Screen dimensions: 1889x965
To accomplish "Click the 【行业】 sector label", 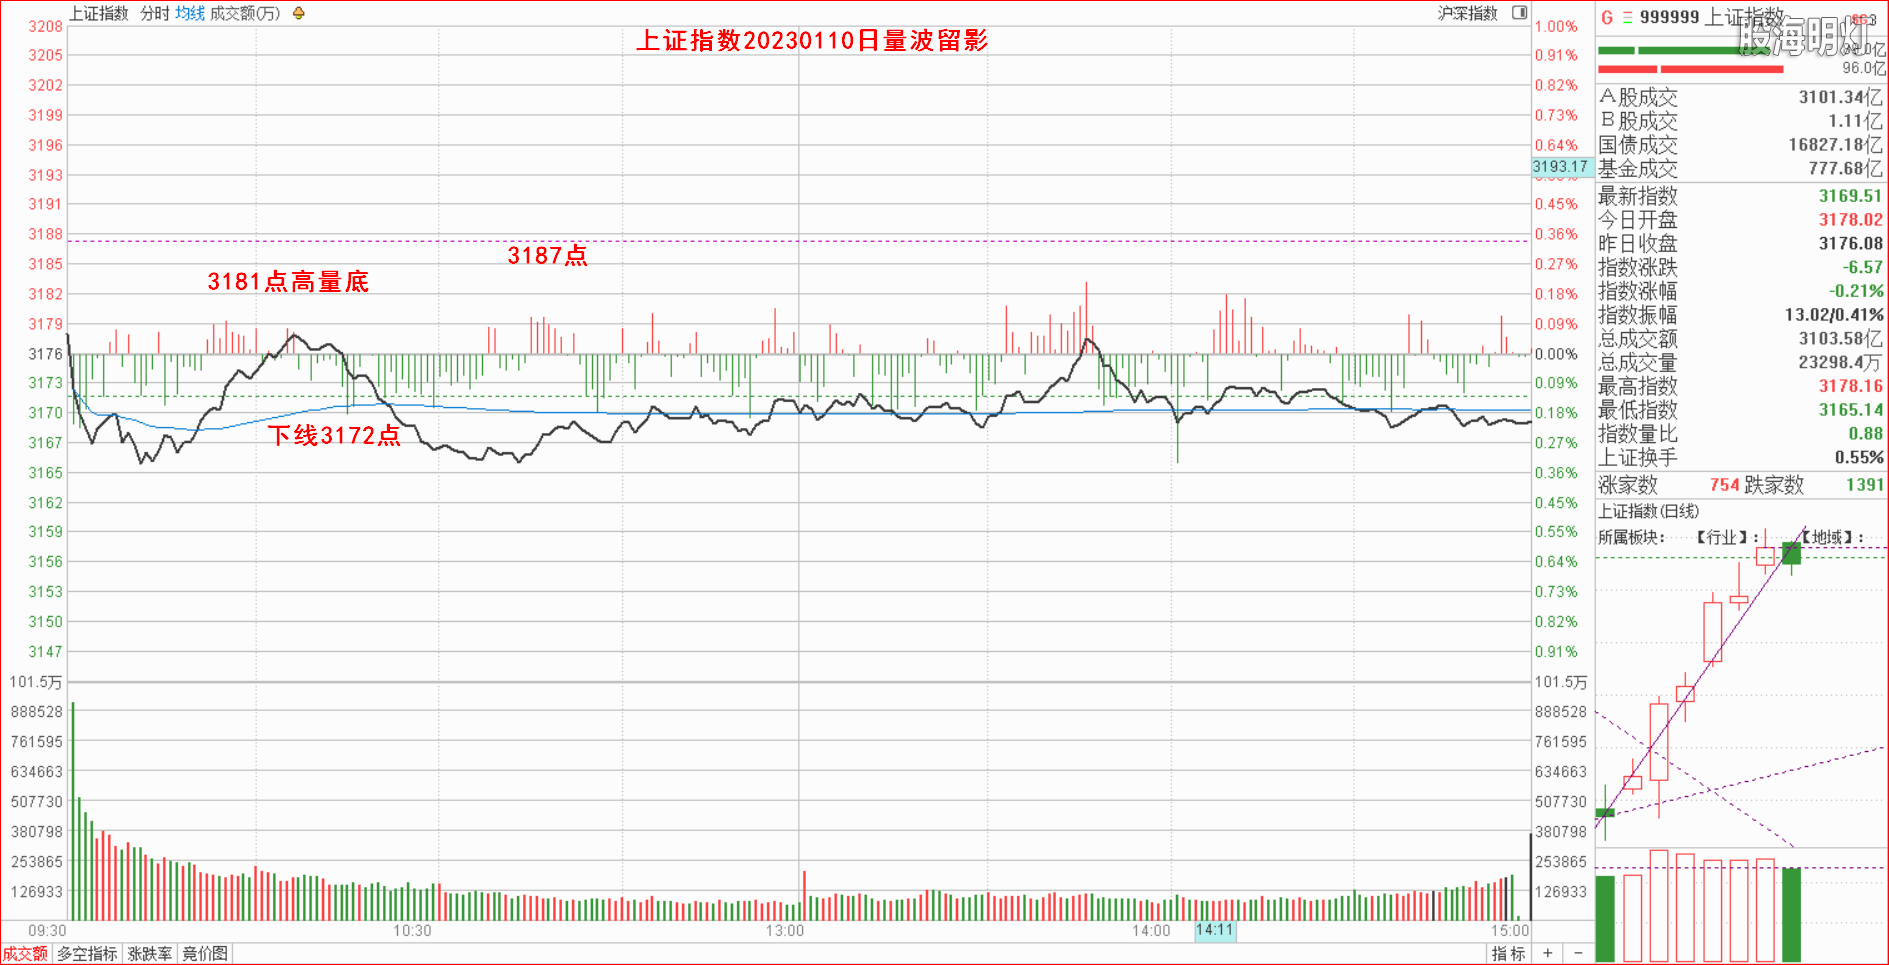I will tap(1722, 537).
